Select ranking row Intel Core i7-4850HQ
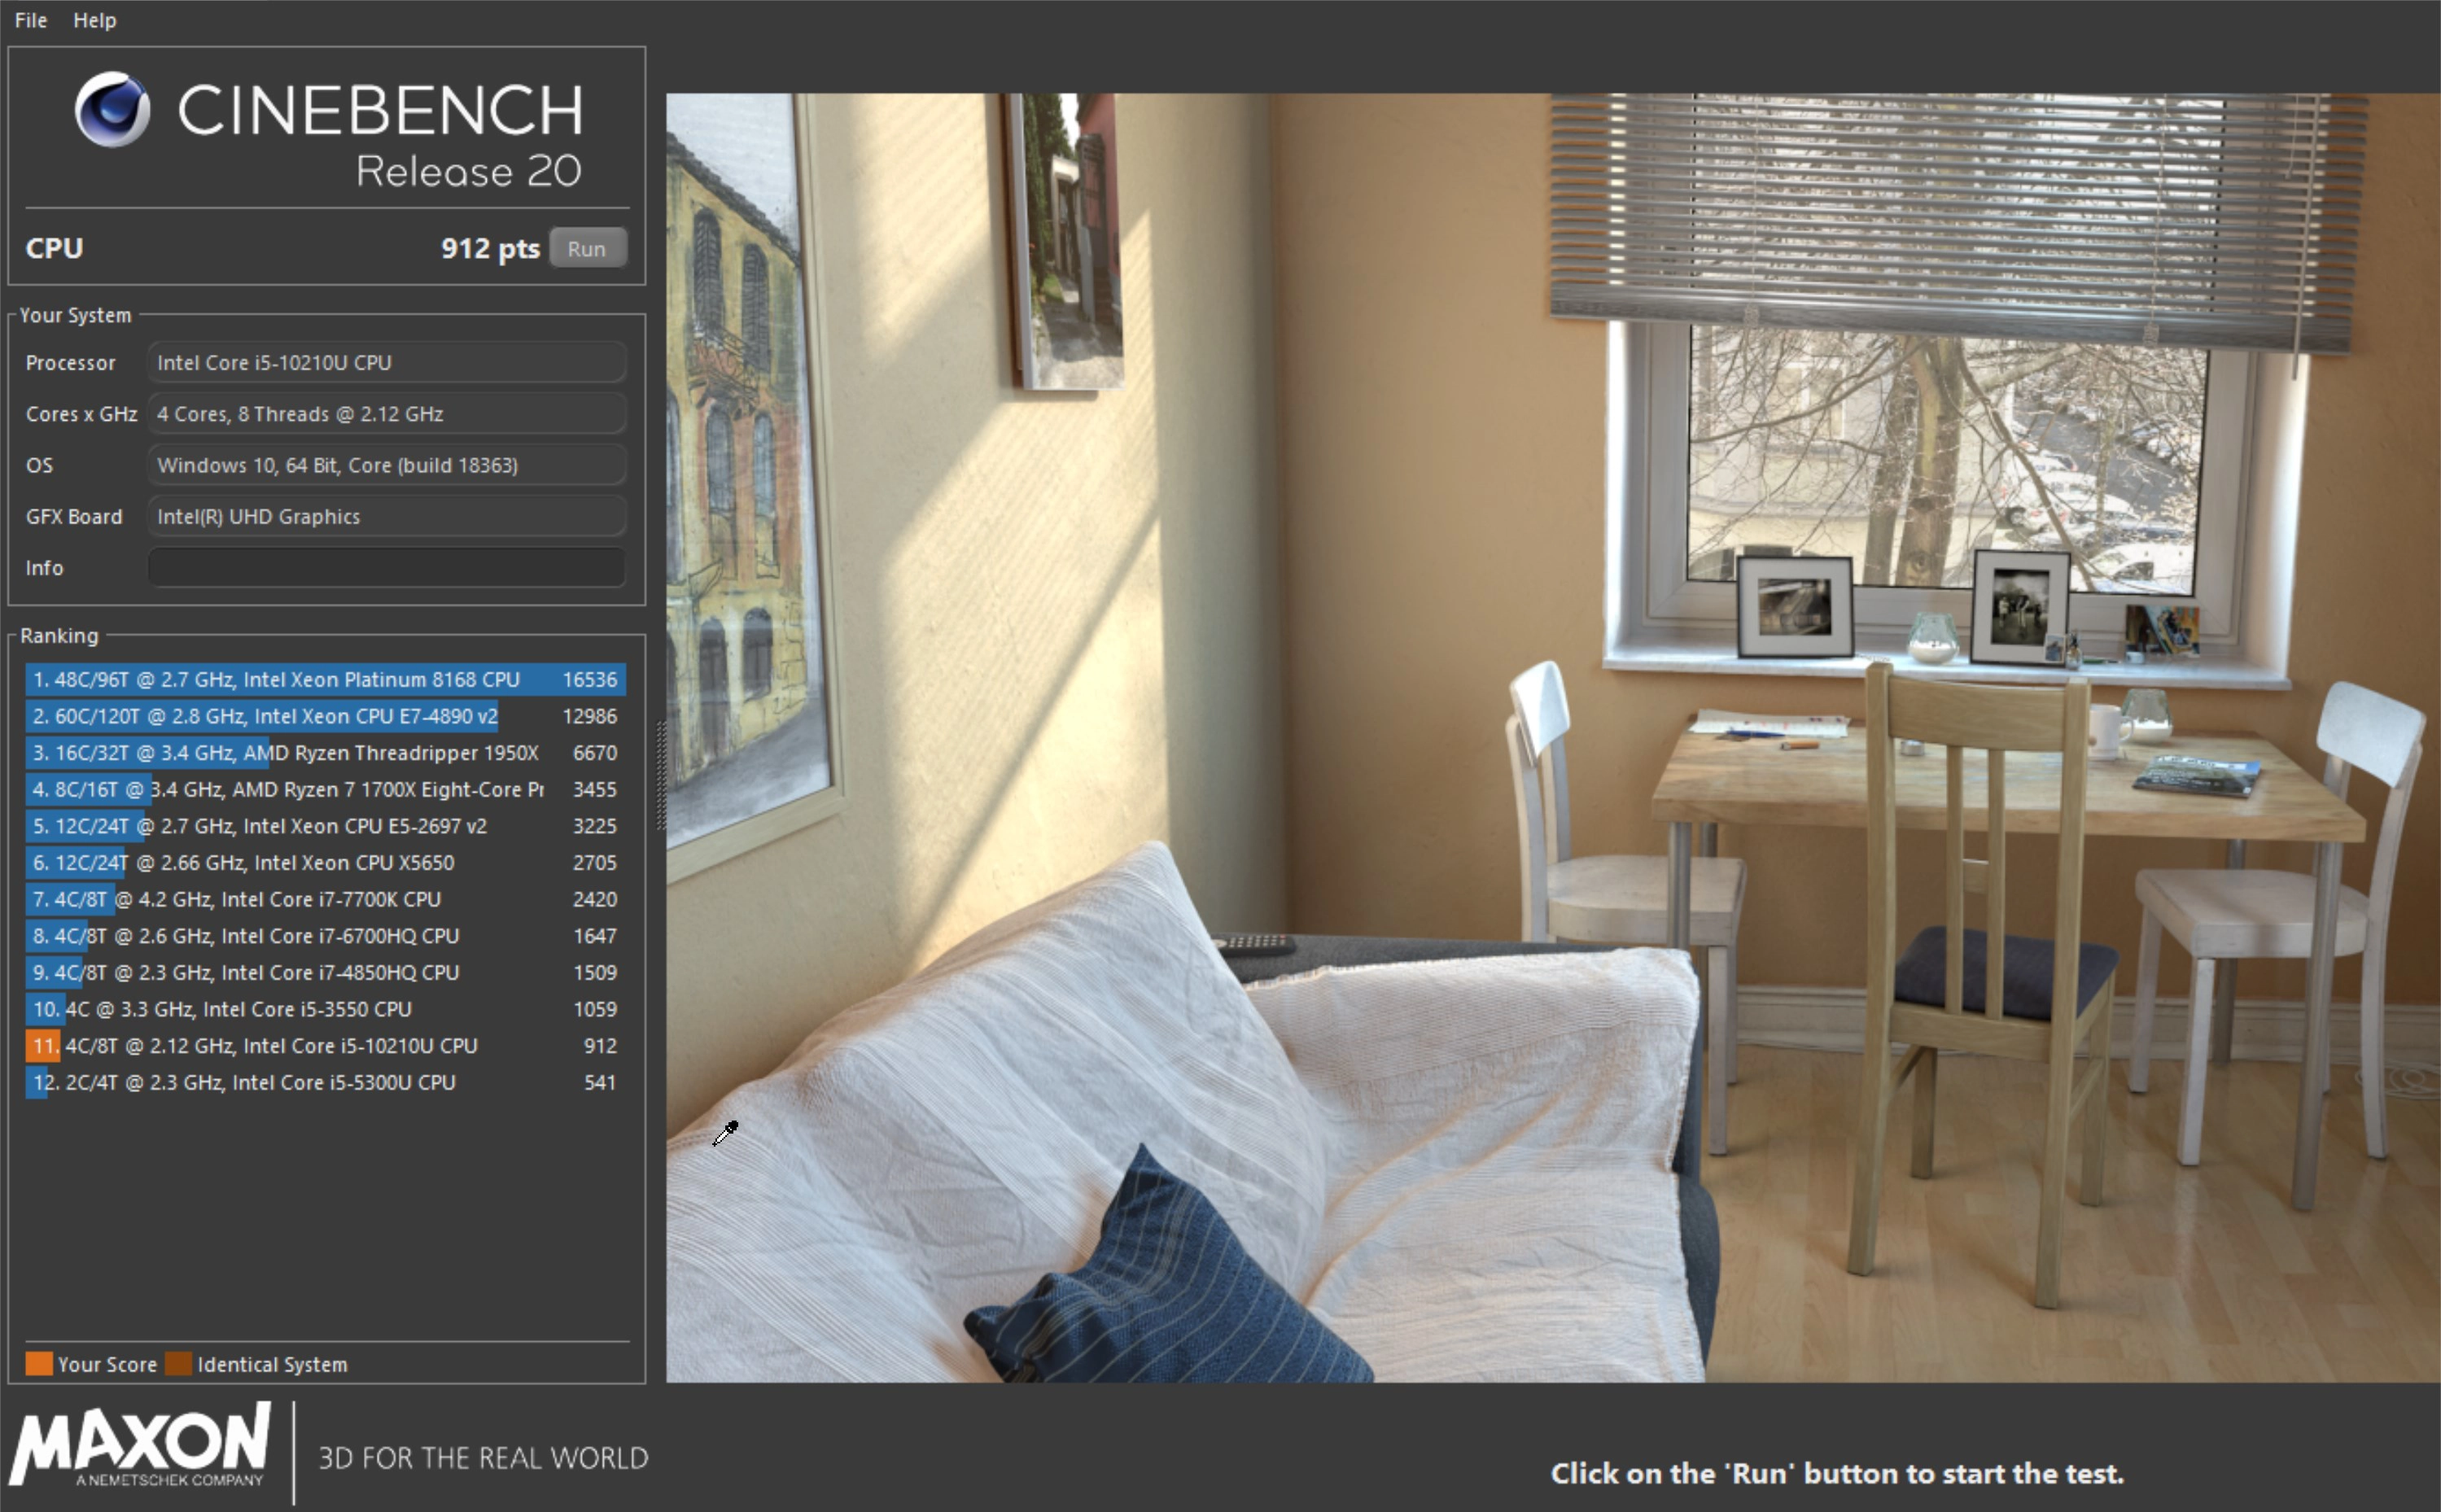The width and height of the screenshot is (2441, 1512). tap(325, 972)
